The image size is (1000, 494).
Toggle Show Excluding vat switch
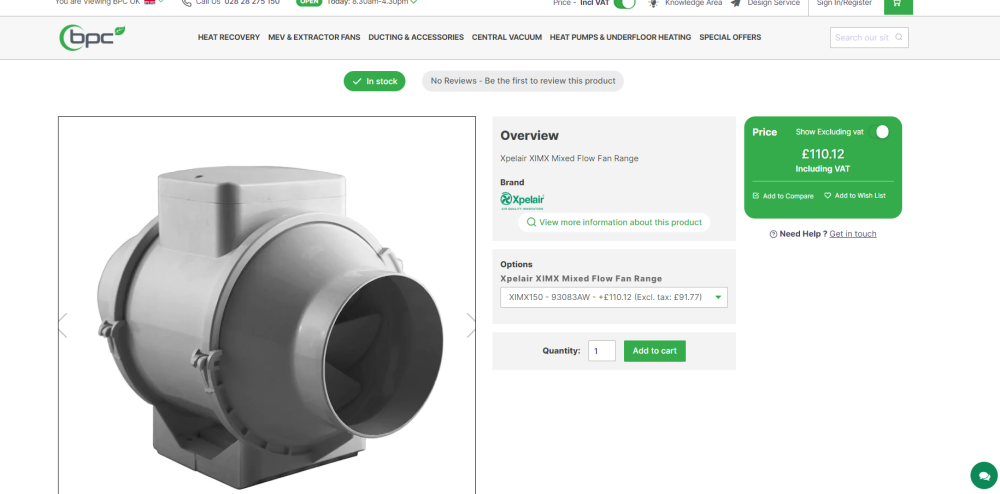tap(880, 132)
